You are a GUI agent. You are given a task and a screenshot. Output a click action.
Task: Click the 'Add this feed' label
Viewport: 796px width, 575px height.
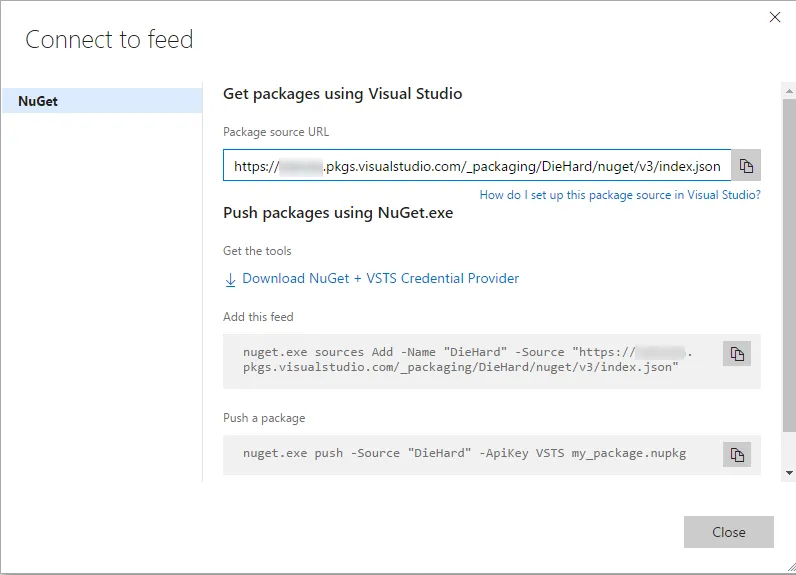[x=258, y=317]
